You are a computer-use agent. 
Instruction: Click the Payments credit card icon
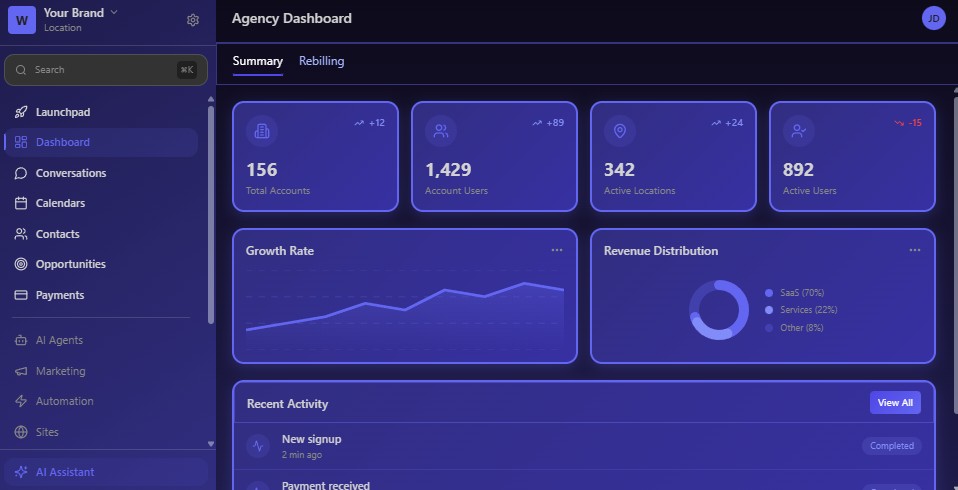(21, 295)
